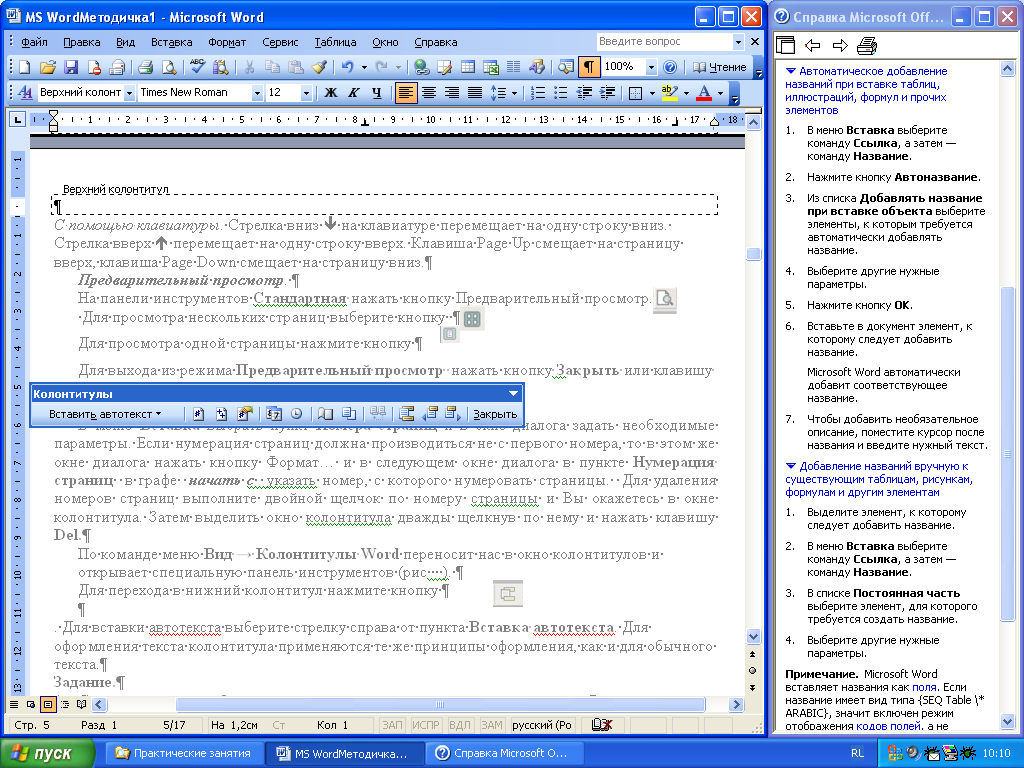Save the document with the floppy icon
This screenshot has width=1024, height=768.
click(71, 67)
